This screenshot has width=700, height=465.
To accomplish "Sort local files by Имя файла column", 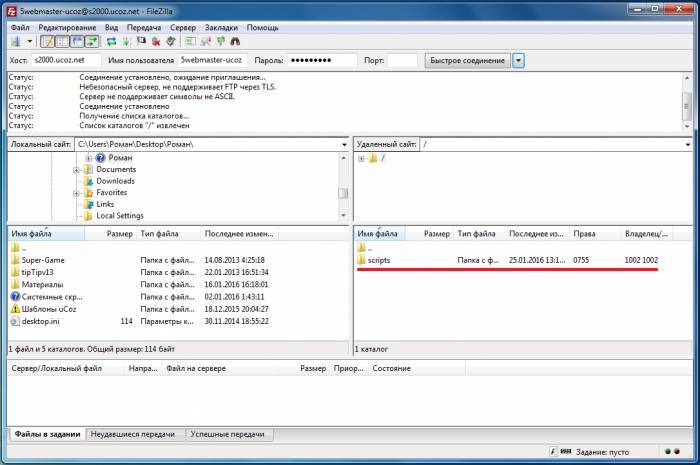I will pos(46,233).
